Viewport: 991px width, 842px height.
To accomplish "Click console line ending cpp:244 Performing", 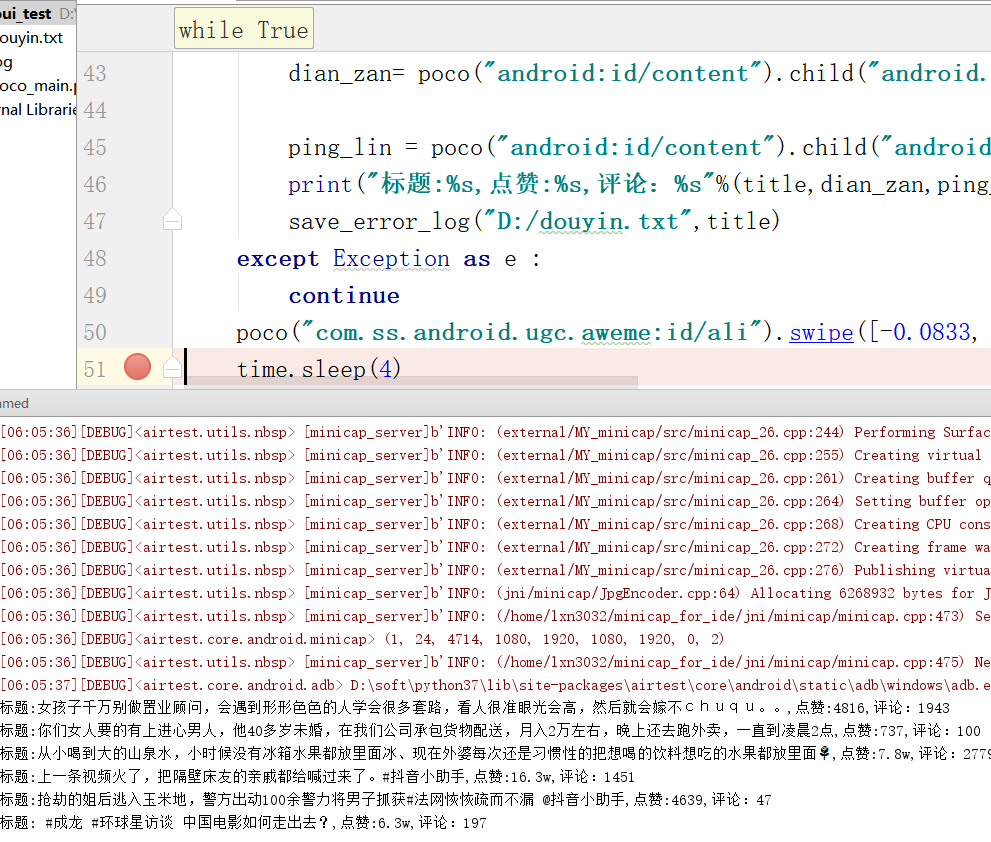I will pos(496,432).
